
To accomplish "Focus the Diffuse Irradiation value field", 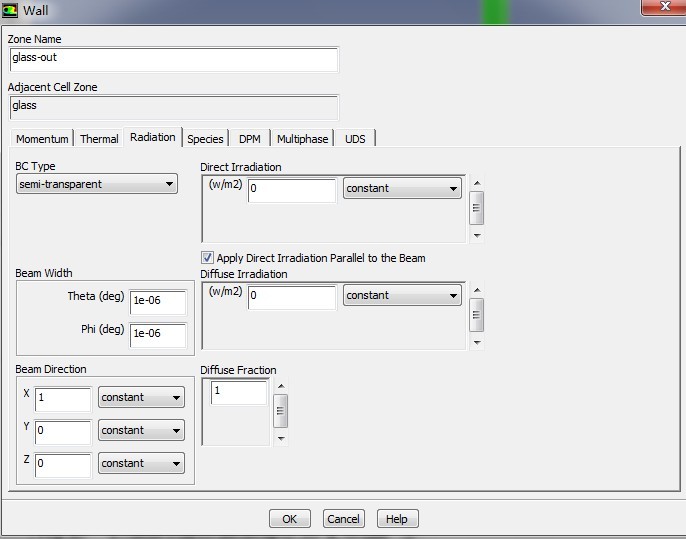I will point(291,296).
